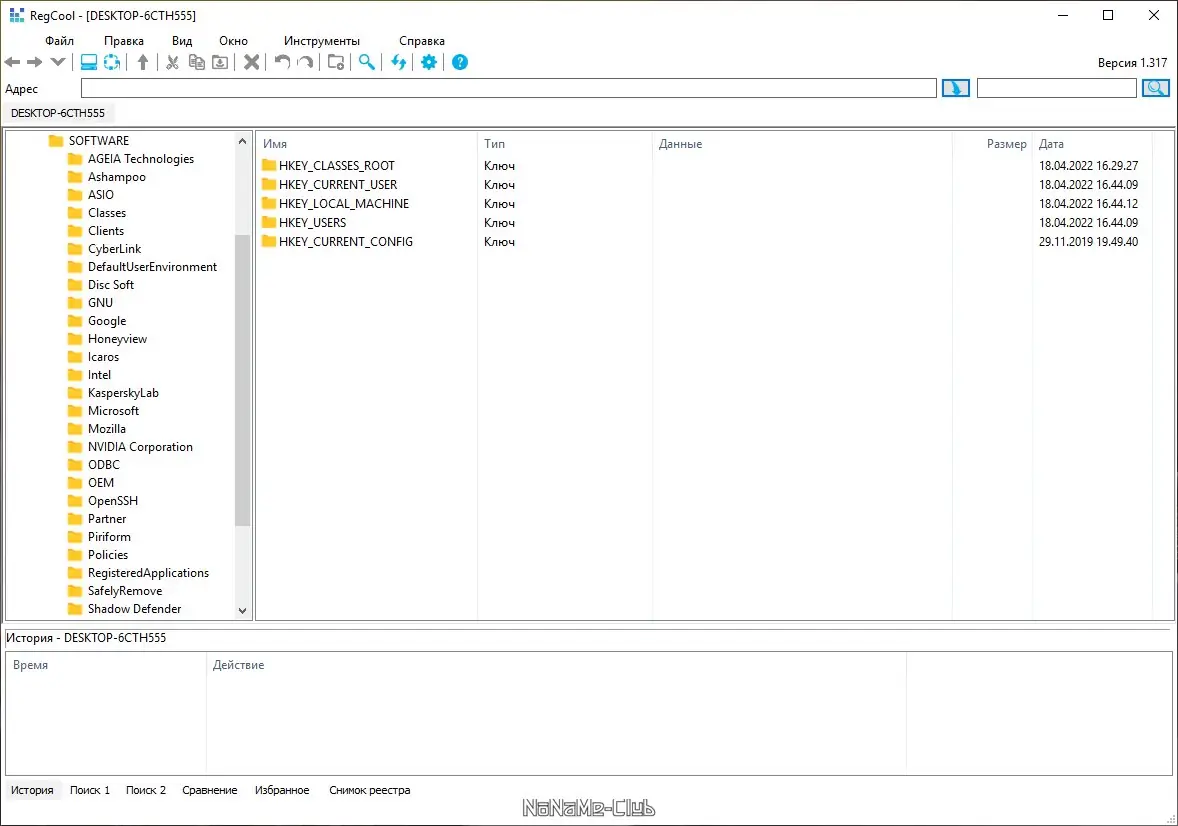The width and height of the screenshot is (1178, 826).
Task: Switch to the История tab
Action: (32, 790)
